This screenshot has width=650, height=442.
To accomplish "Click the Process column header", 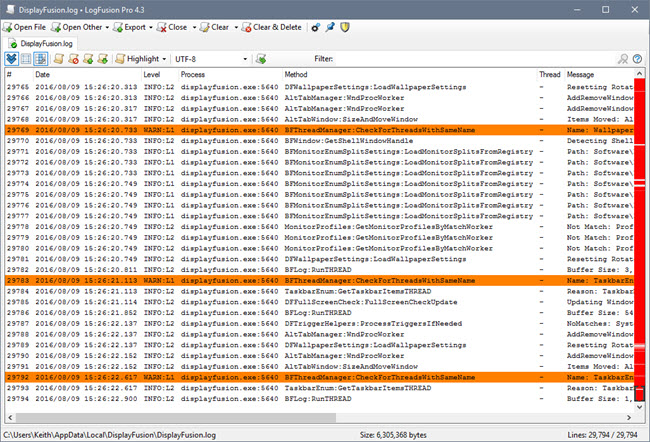I will click(230, 75).
